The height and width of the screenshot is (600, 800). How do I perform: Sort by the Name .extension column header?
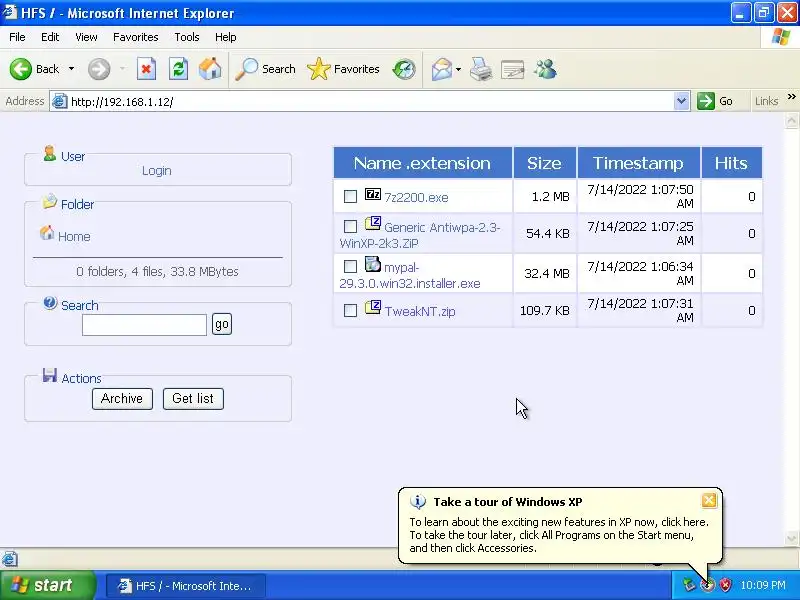coord(422,163)
